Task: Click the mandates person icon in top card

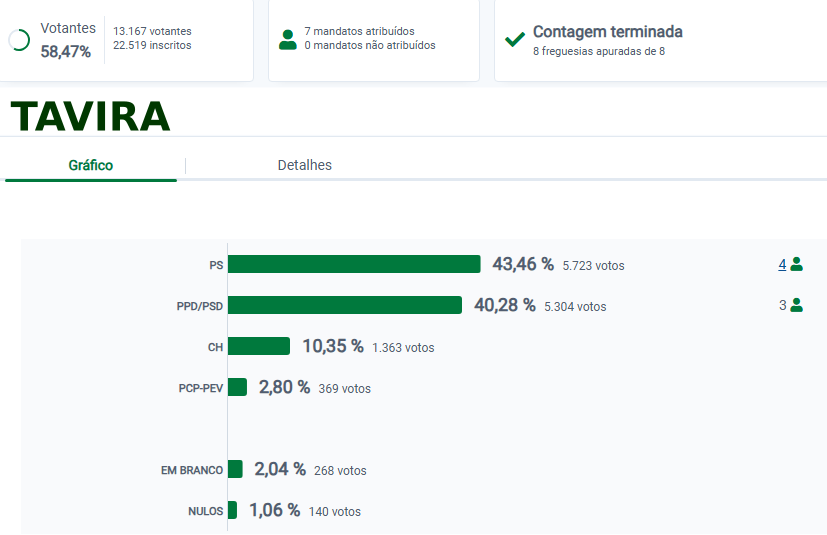Action: 288,39
